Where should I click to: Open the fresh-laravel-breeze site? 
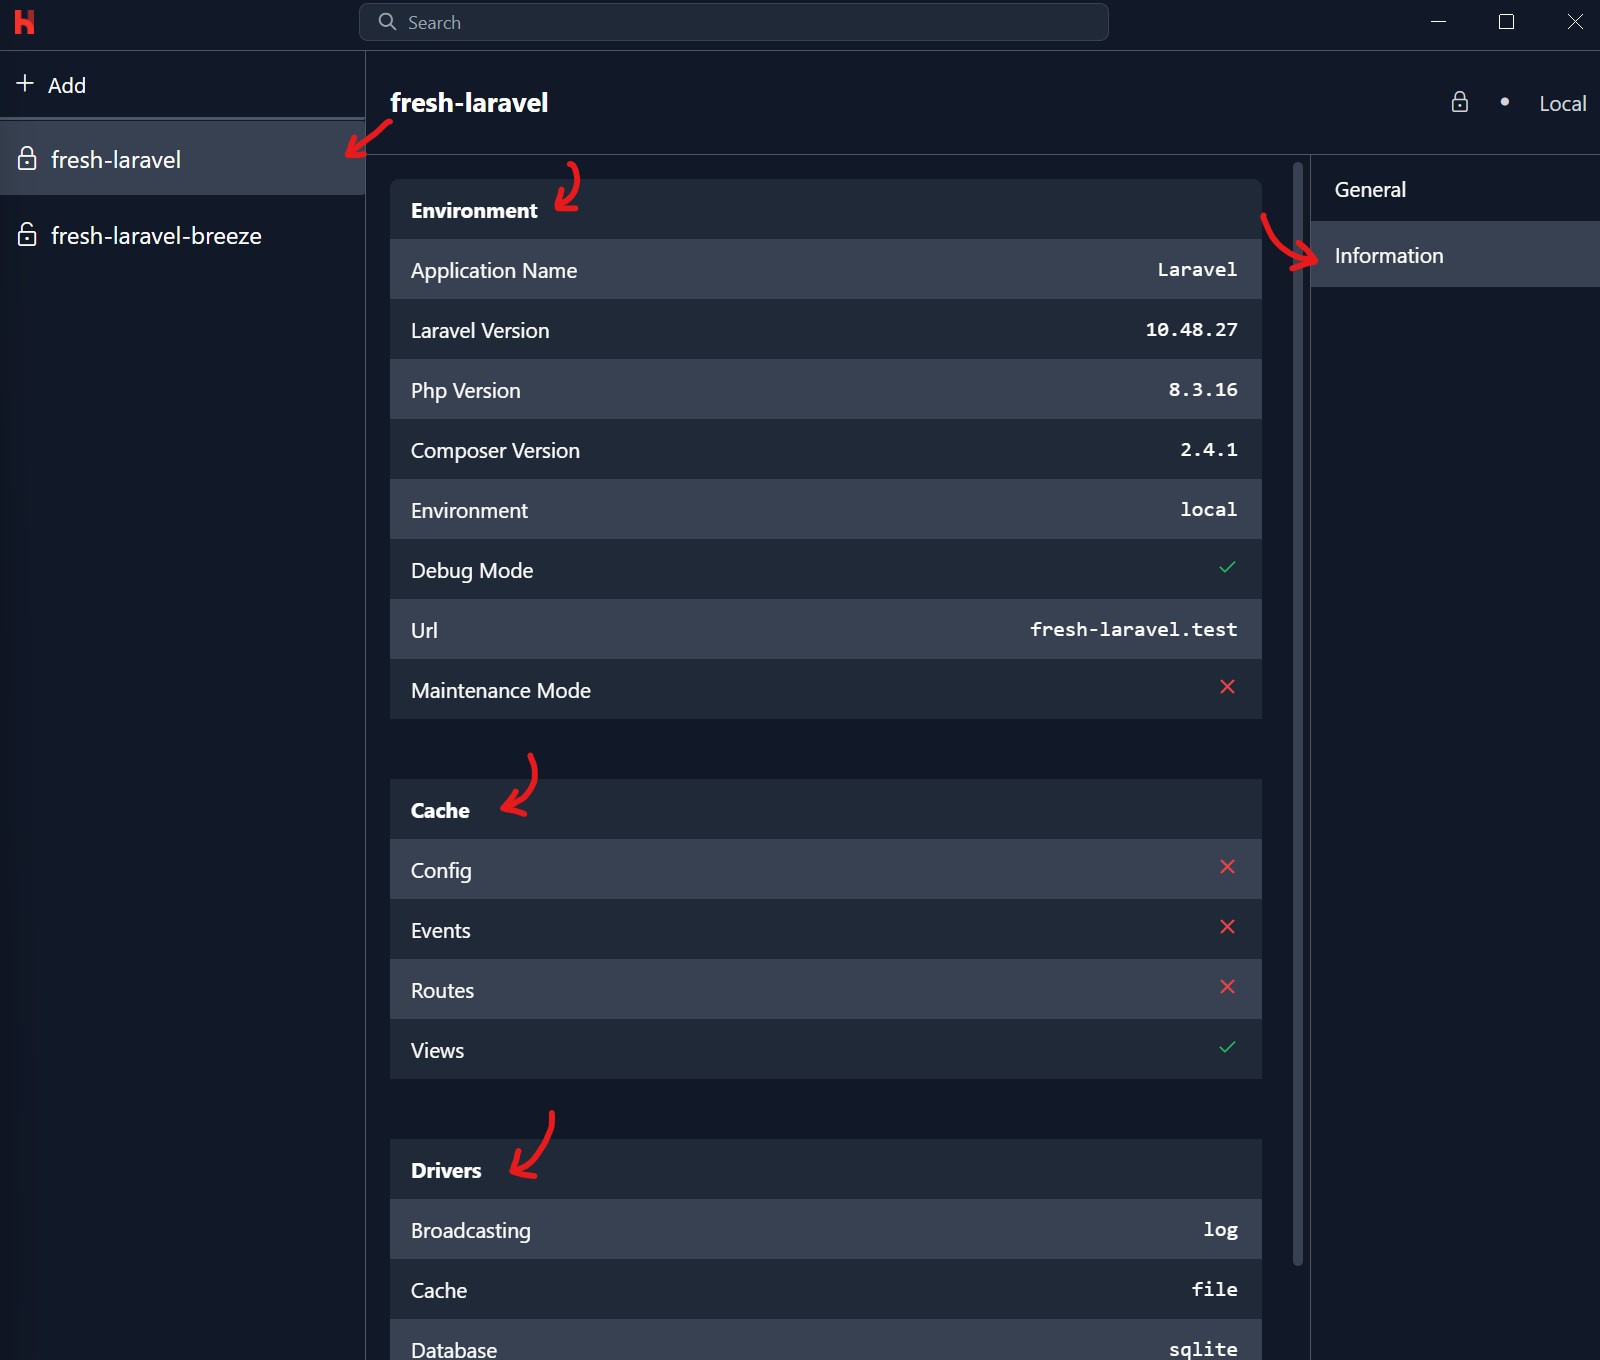tap(156, 236)
